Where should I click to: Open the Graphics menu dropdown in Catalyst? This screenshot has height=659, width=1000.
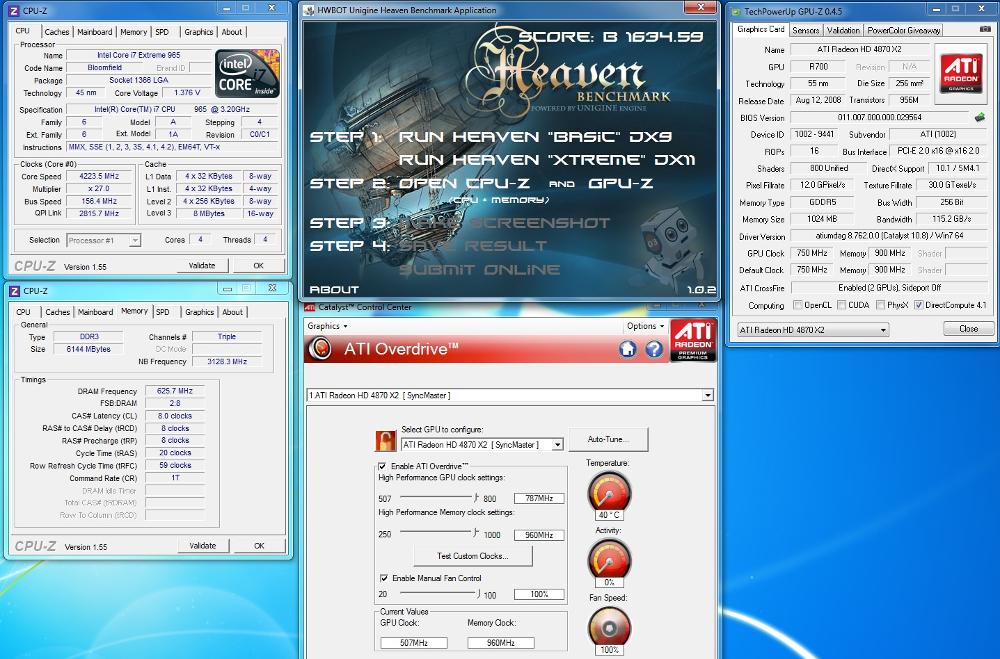[x=327, y=326]
